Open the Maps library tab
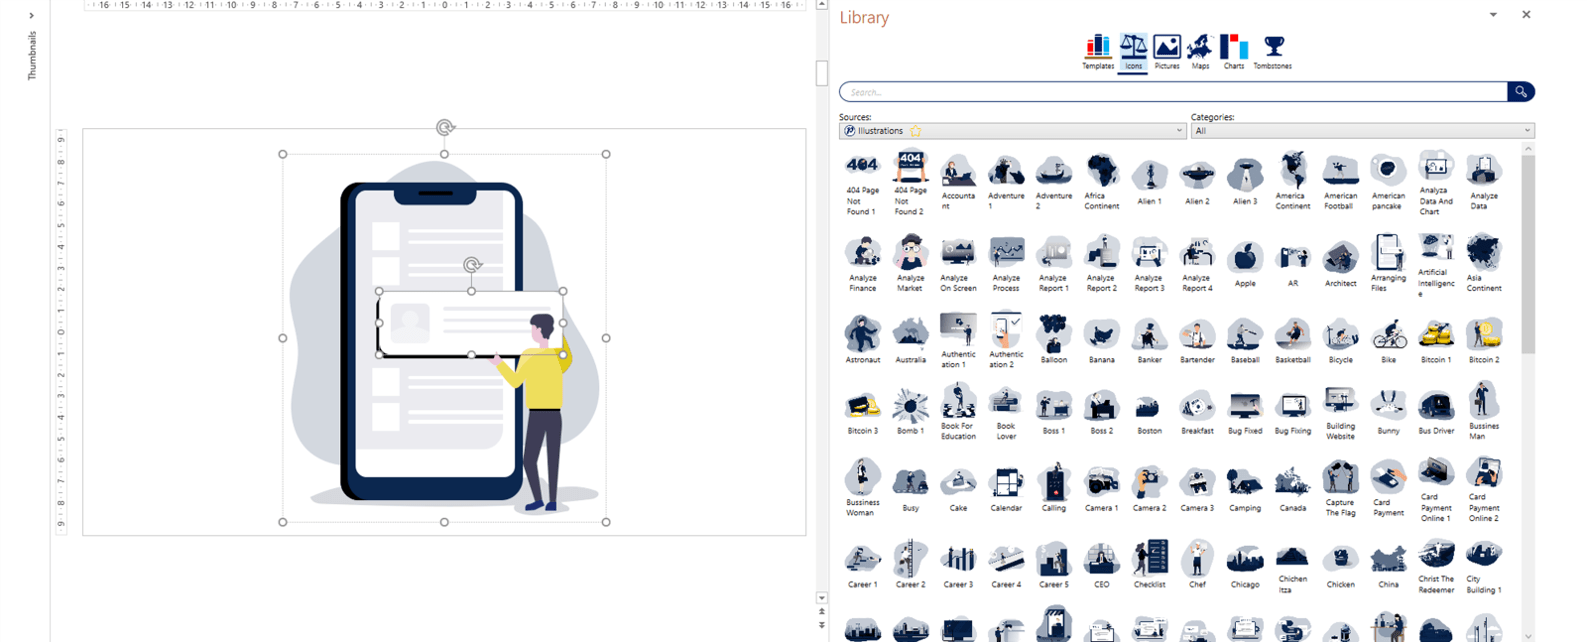This screenshot has width=1587, height=642. tap(1200, 51)
